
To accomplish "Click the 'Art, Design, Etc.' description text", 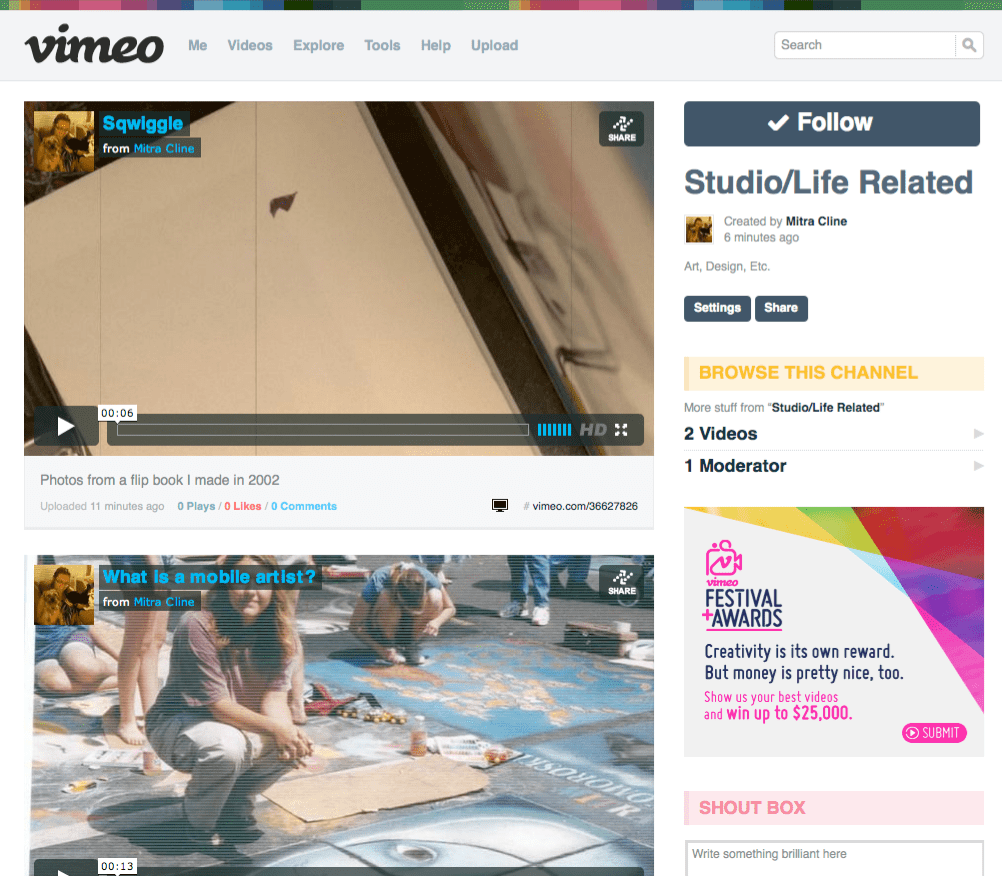I will point(727,266).
